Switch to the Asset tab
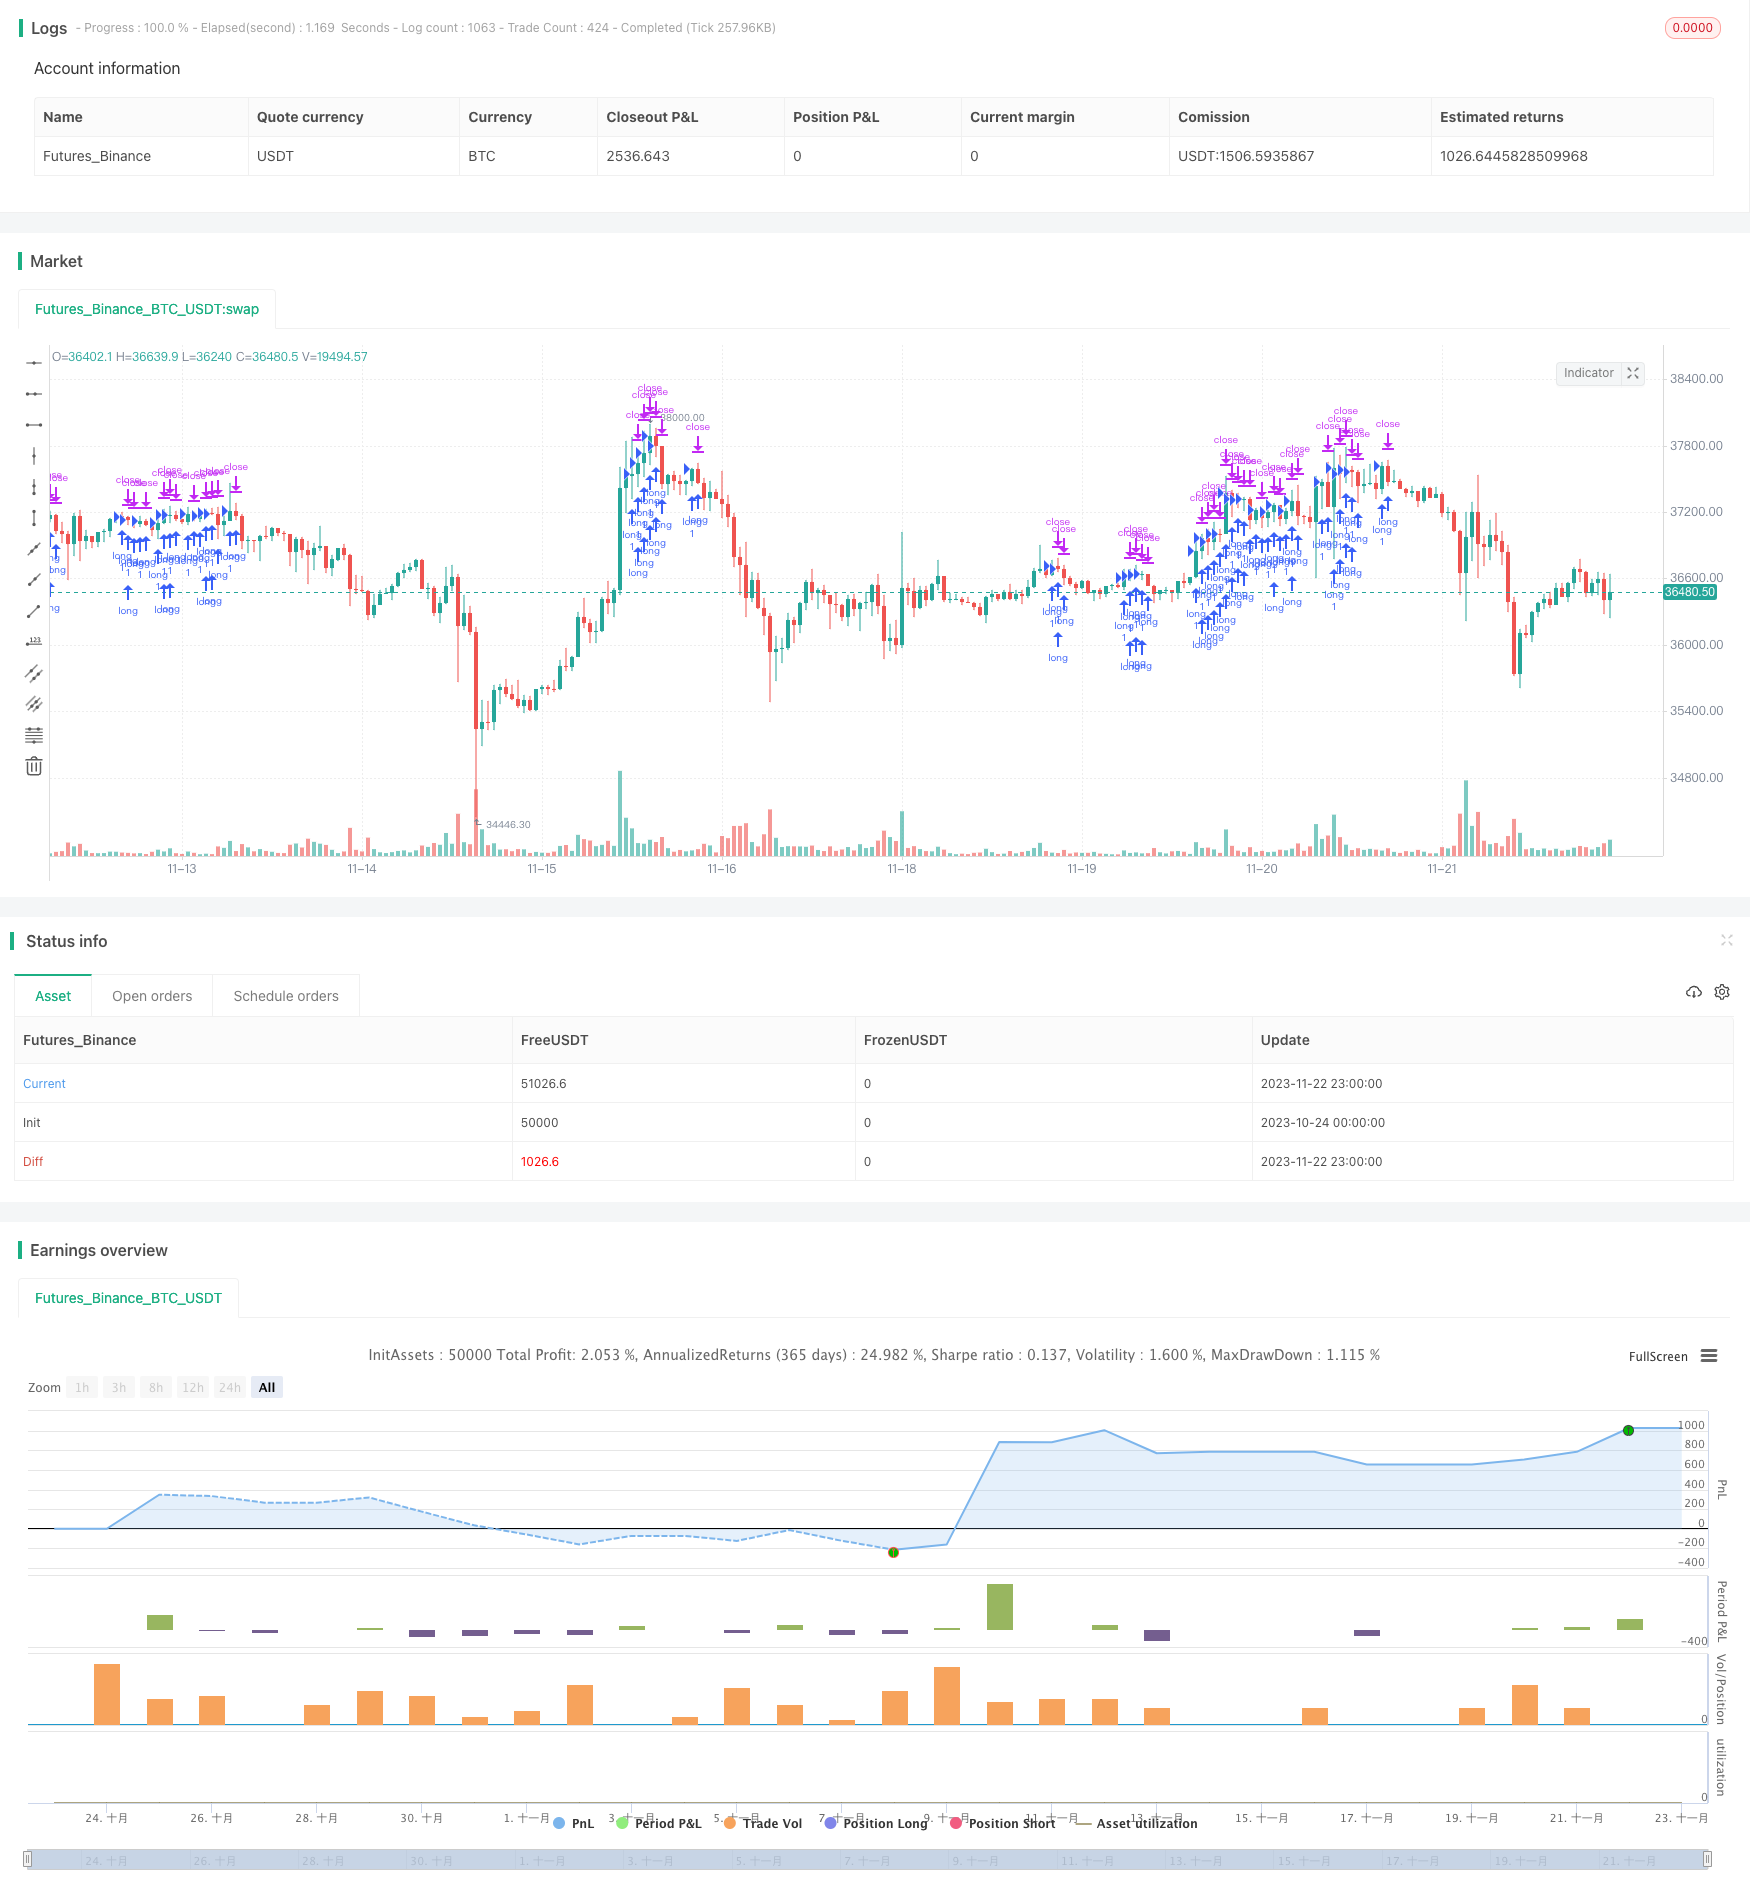Image resolution: width=1750 pixels, height=1900 pixels. 53,996
